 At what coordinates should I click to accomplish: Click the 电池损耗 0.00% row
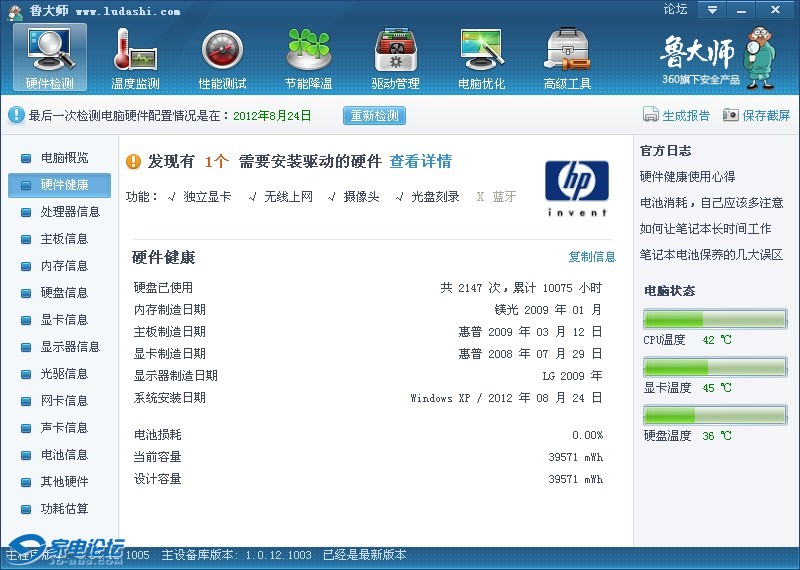tap(368, 435)
